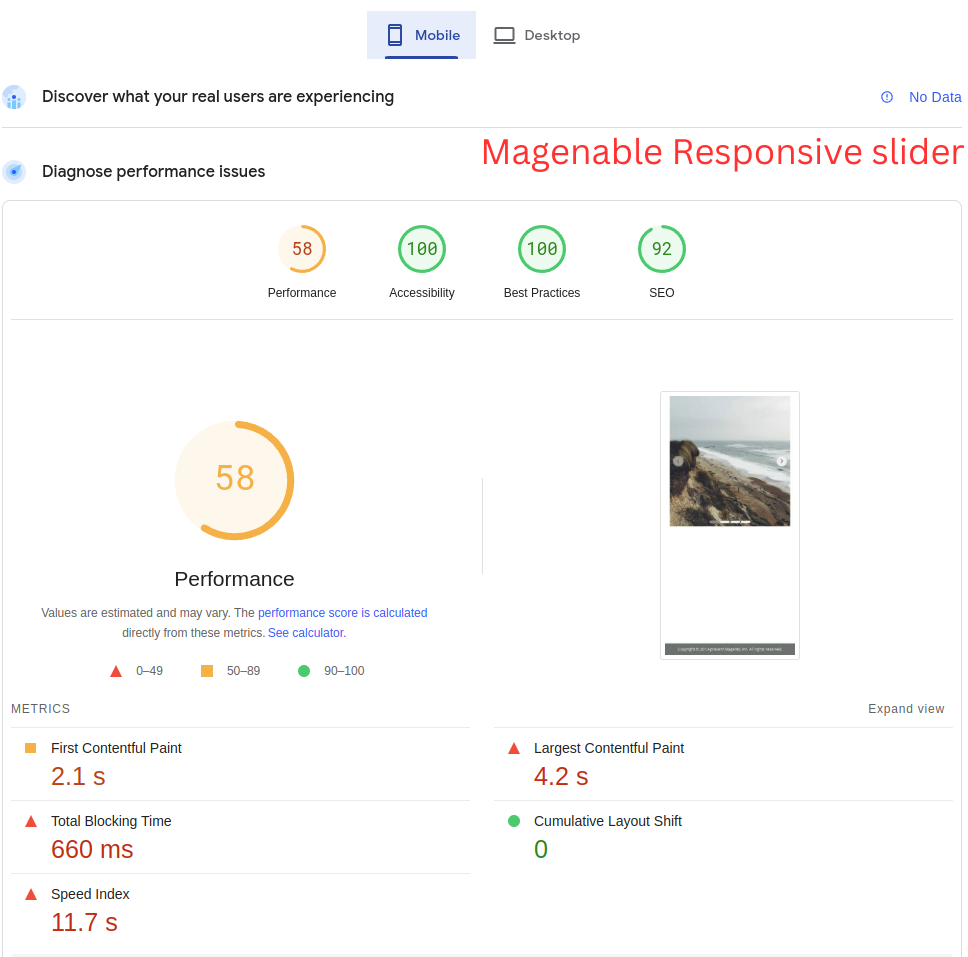Click the slider next arrow in screenshot
Image resolution: width=968 pixels, height=957 pixels.
tap(782, 461)
